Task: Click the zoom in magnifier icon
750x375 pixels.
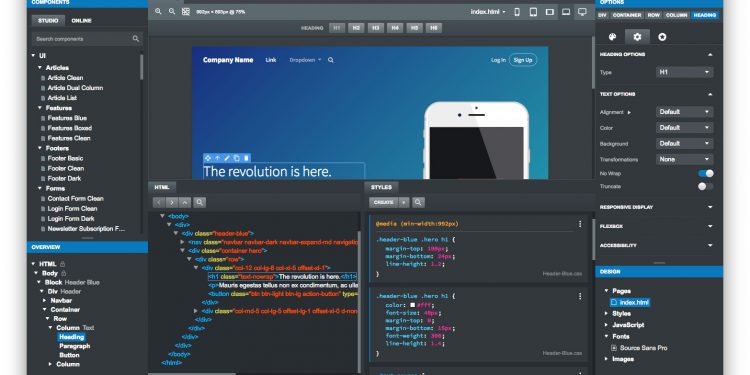Action: (158, 11)
